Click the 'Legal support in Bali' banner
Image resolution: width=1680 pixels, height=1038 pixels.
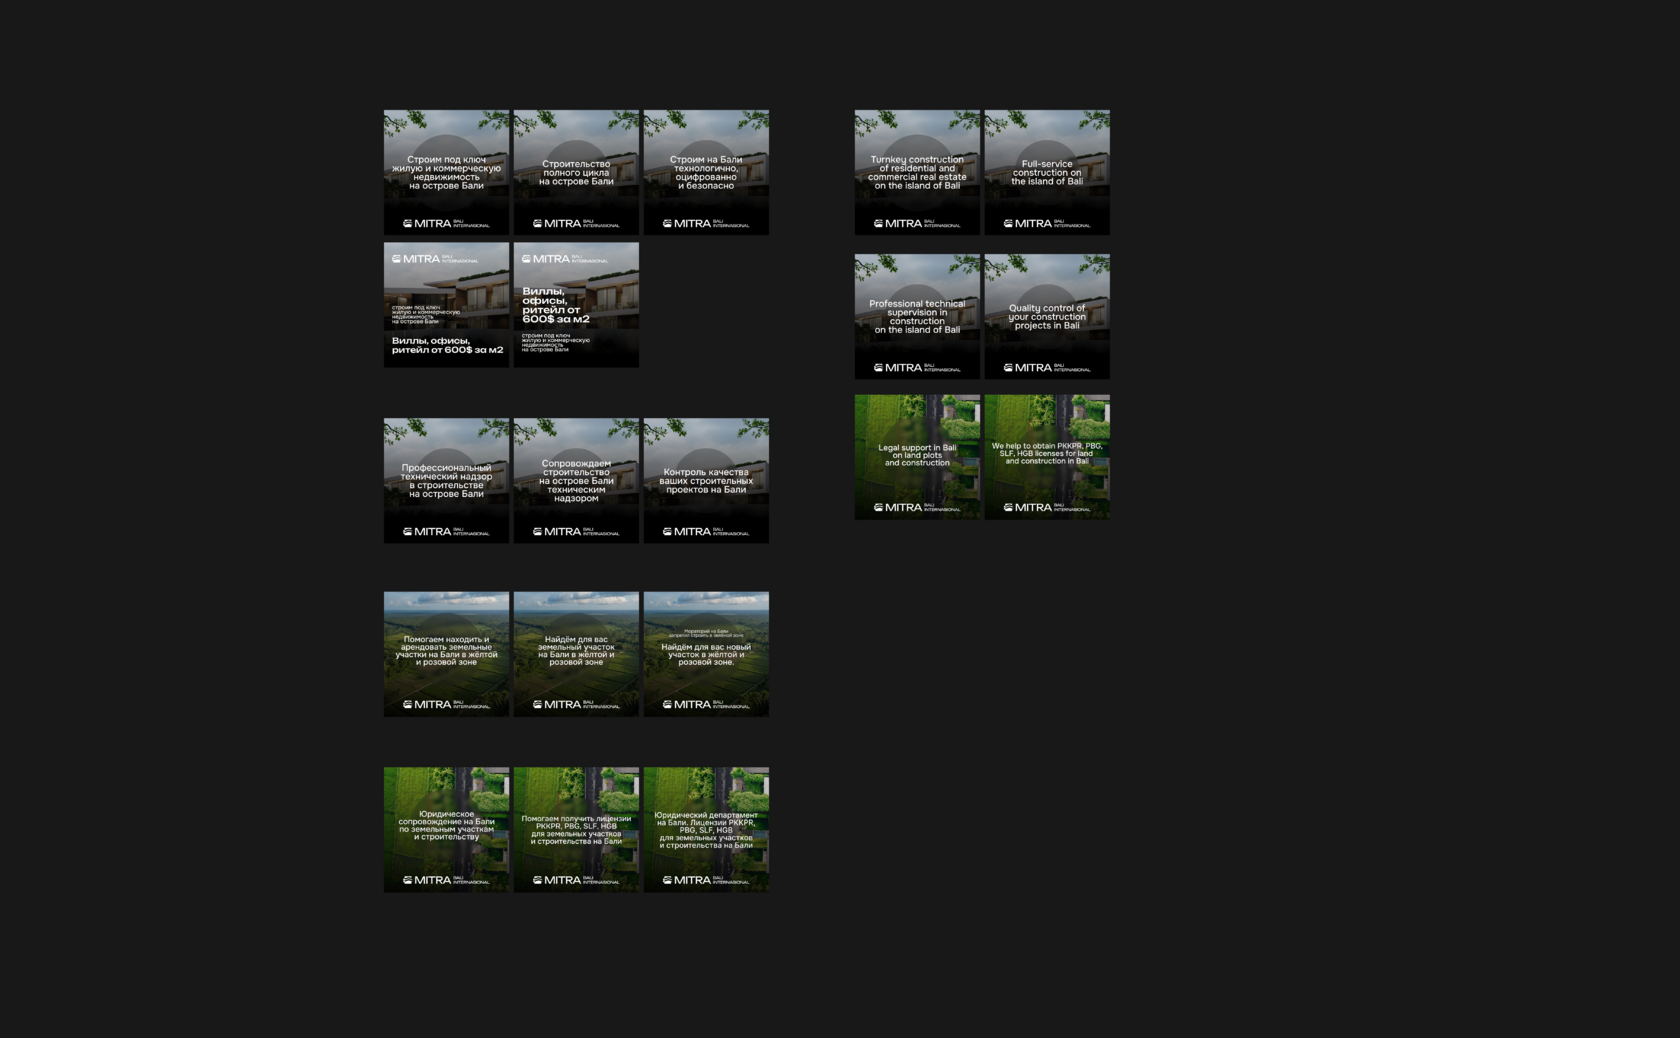[x=917, y=457]
